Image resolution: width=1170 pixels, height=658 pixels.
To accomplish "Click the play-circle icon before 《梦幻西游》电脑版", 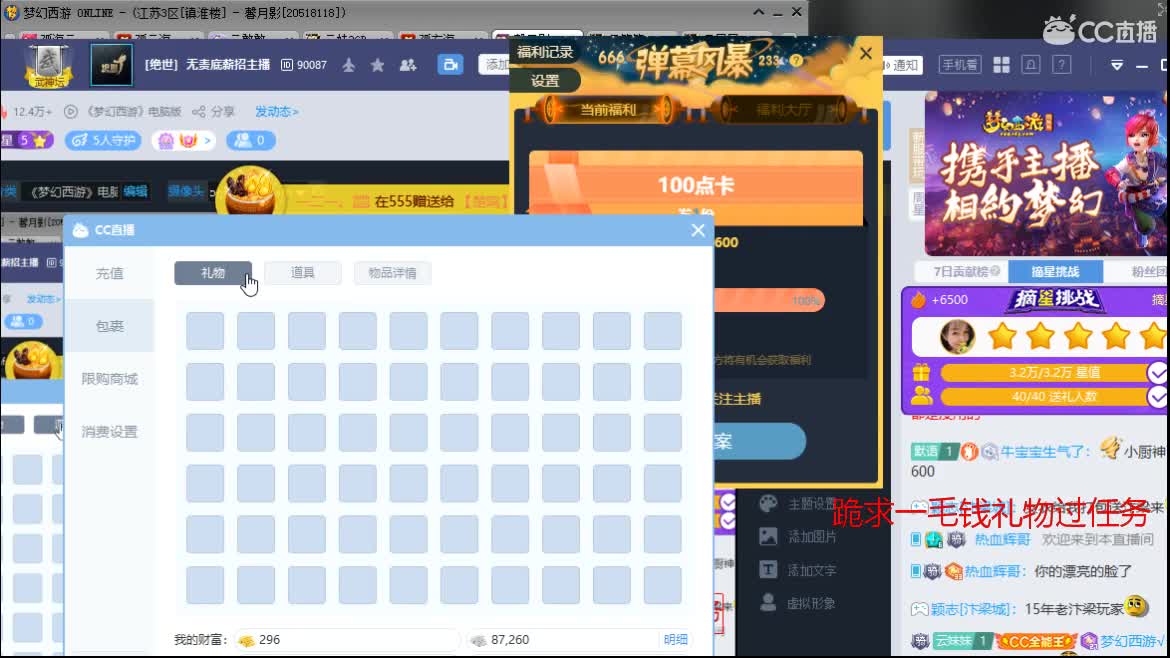I will pyautogui.click(x=70, y=111).
